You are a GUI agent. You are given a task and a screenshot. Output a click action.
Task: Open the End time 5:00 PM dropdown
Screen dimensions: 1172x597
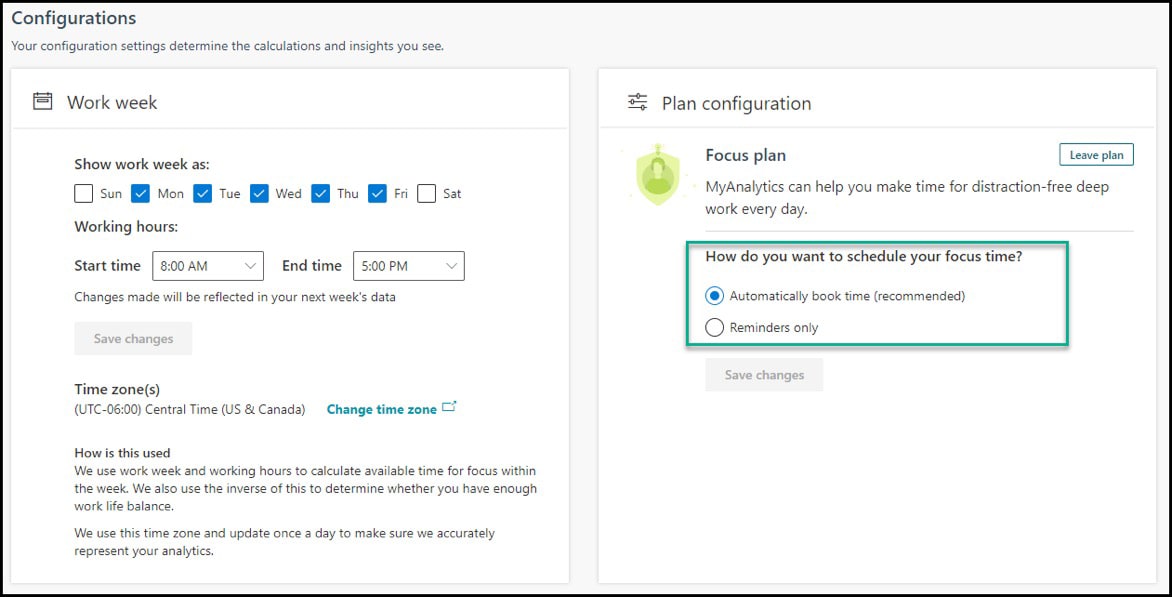click(x=409, y=266)
